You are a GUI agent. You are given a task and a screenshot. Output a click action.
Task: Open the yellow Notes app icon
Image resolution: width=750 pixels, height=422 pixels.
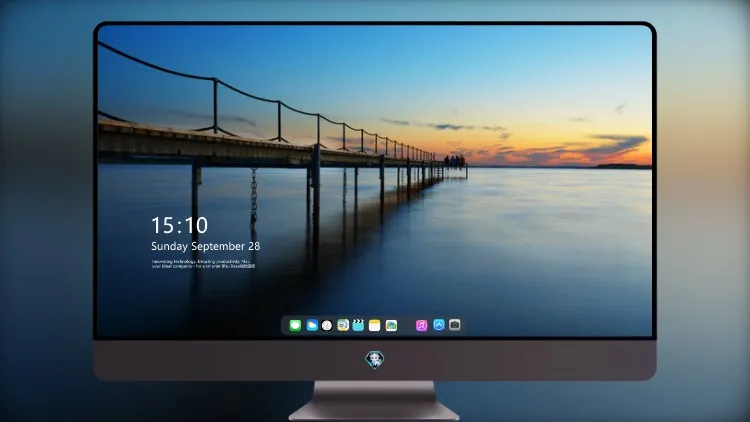point(375,325)
